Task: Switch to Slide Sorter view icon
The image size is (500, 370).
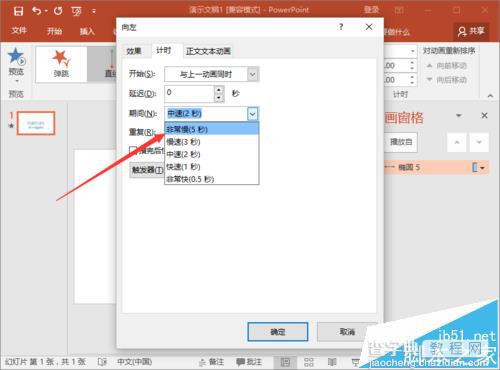Action: point(309,362)
